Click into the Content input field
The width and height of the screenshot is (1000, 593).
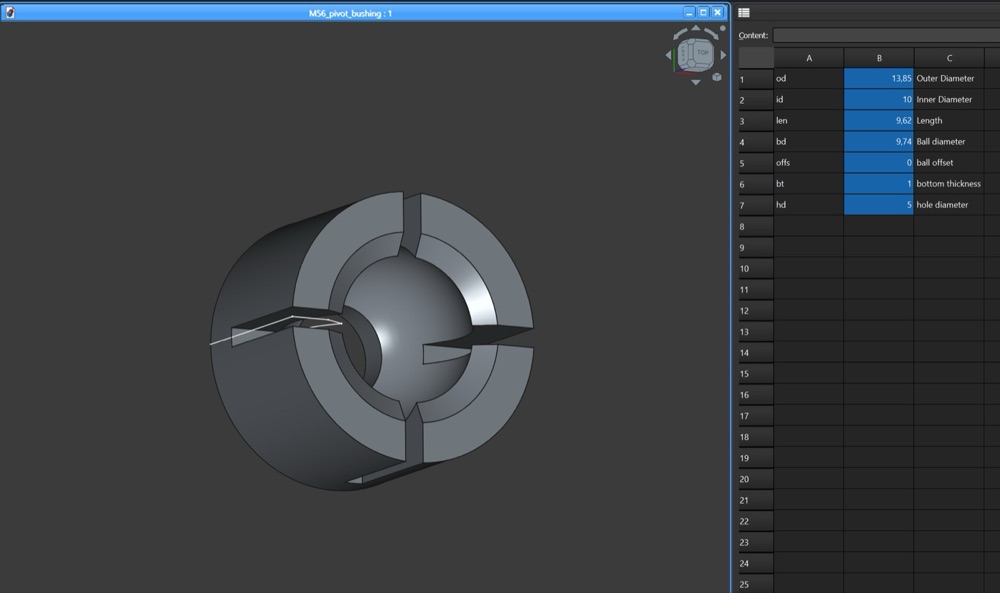tap(886, 35)
